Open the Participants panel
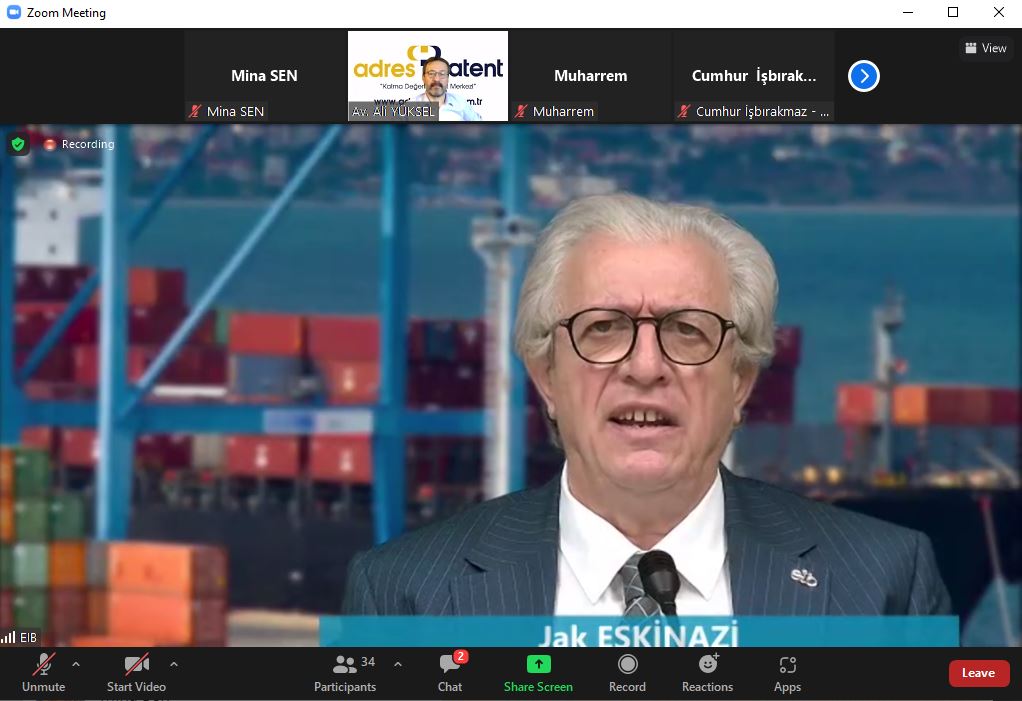The width and height of the screenshot is (1022, 701). pyautogui.click(x=345, y=673)
